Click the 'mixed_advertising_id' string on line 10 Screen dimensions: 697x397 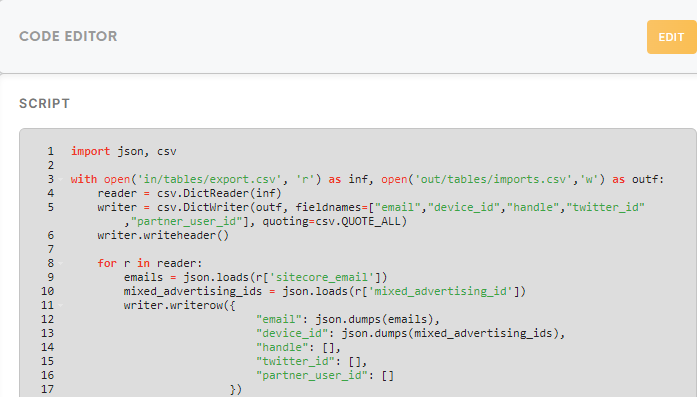[440, 292]
